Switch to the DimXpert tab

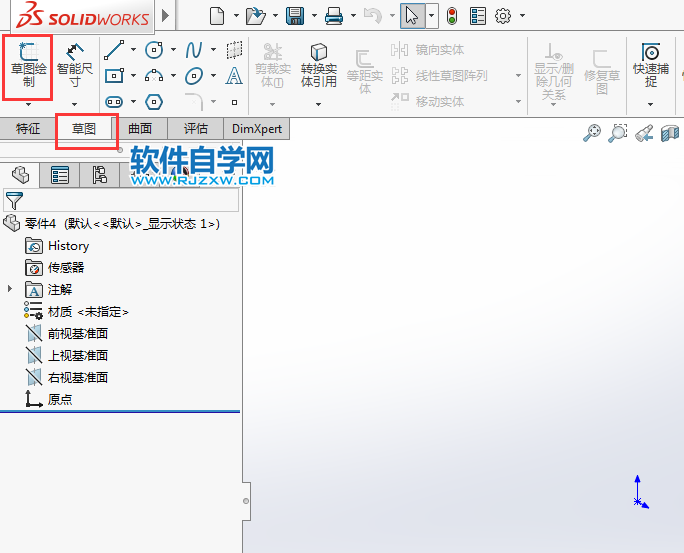click(x=257, y=129)
